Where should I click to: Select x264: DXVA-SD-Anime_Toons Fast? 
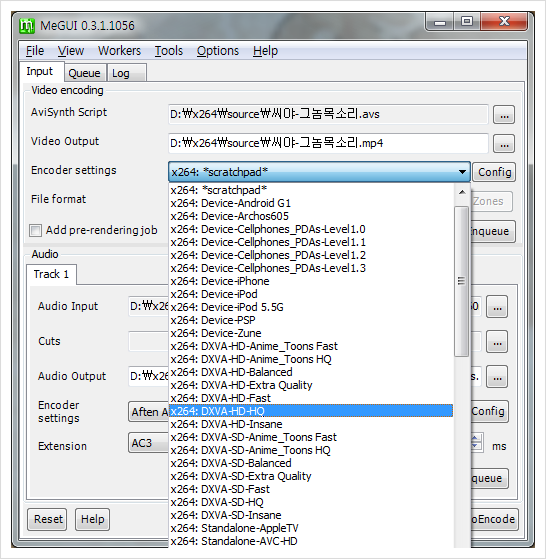pos(311,437)
